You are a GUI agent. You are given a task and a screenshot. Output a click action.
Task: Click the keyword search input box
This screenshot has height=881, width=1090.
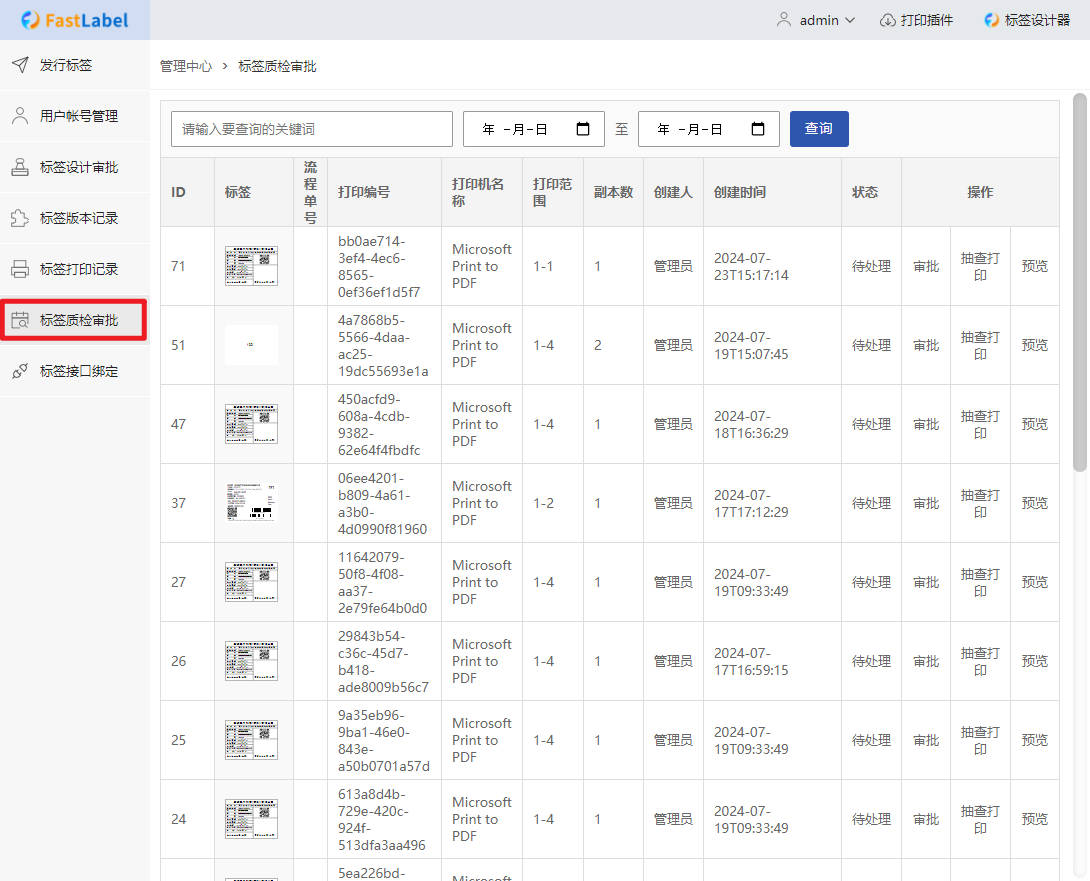[x=312, y=129]
